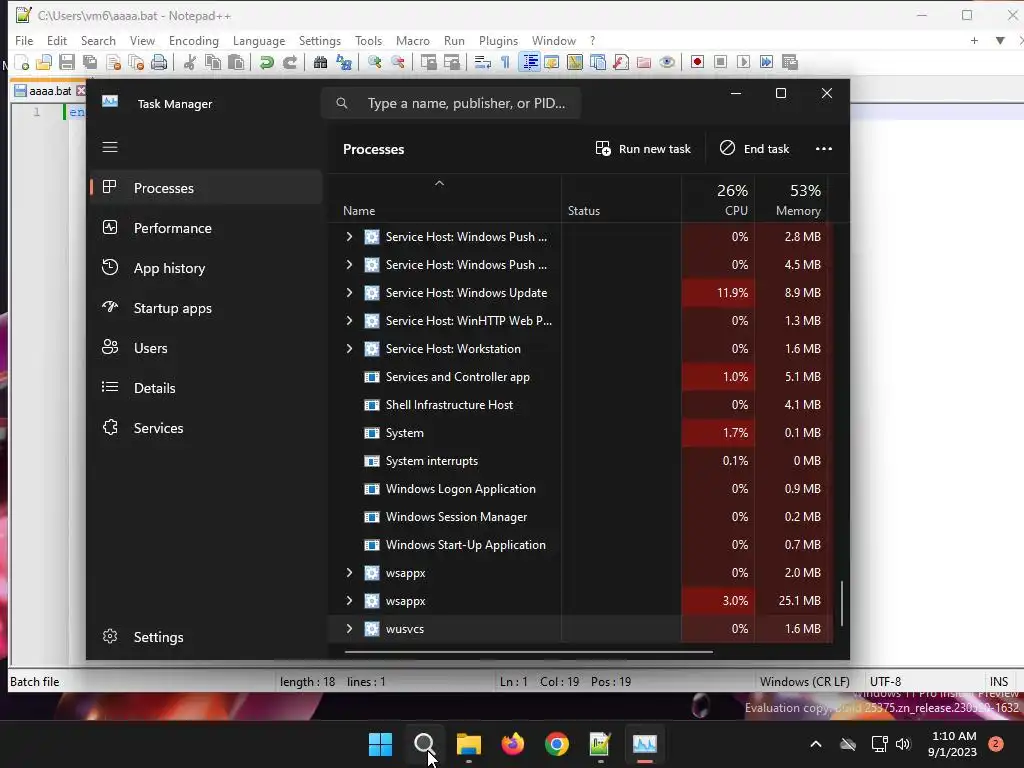
Task: Toggle Show All Characters pilcrow icon
Action: (x=505, y=63)
